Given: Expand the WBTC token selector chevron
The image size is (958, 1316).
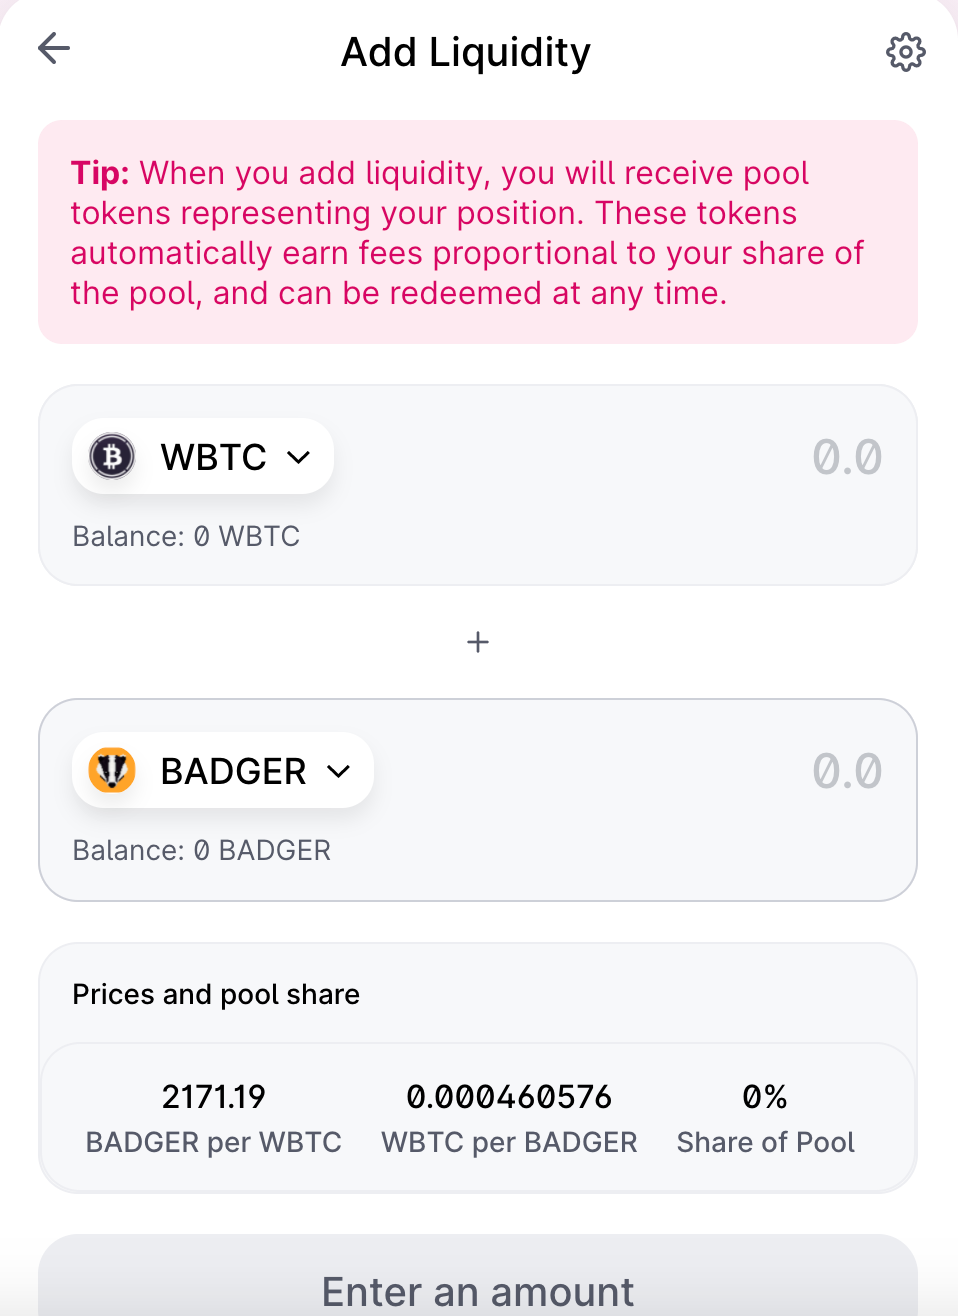Looking at the screenshot, I should [x=298, y=457].
